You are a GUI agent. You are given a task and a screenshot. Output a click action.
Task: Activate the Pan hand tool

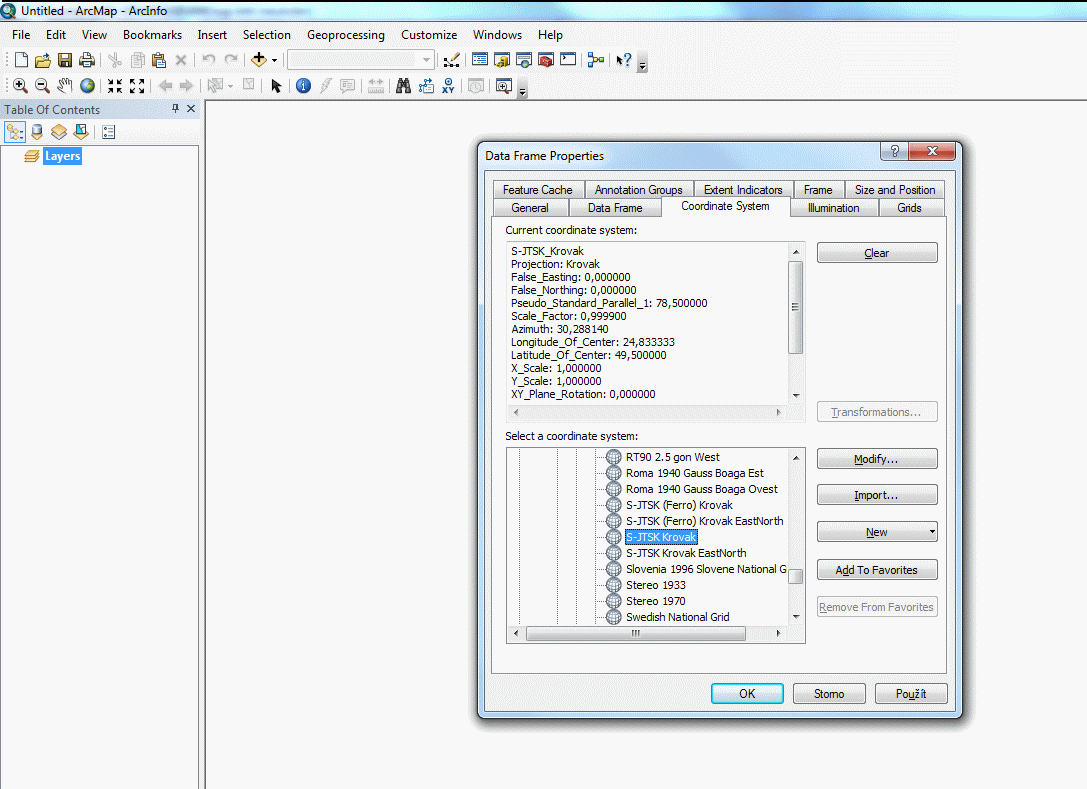coord(64,86)
